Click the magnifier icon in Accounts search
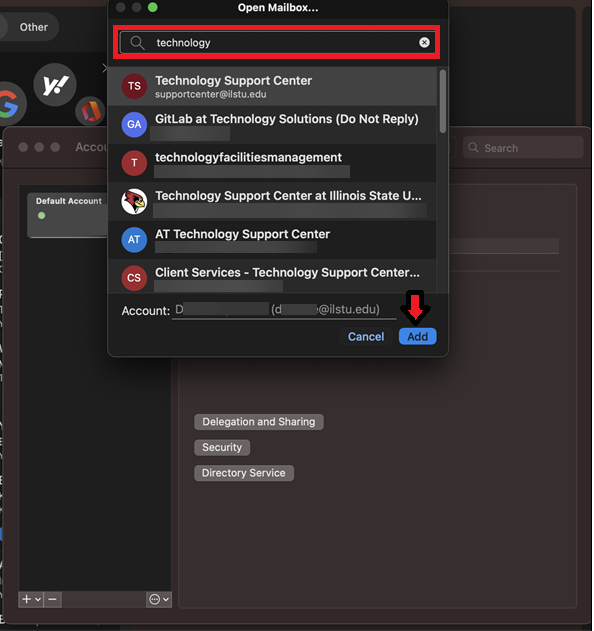 pos(474,148)
